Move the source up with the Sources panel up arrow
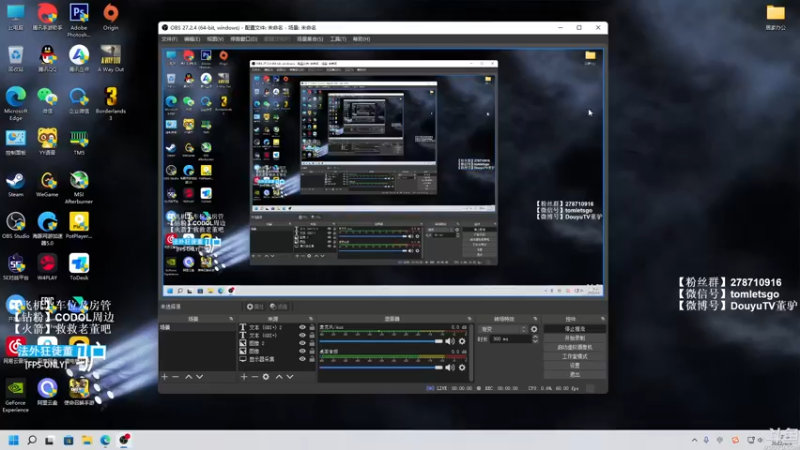The height and width of the screenshot is (450, 800). tap(279, 377)
